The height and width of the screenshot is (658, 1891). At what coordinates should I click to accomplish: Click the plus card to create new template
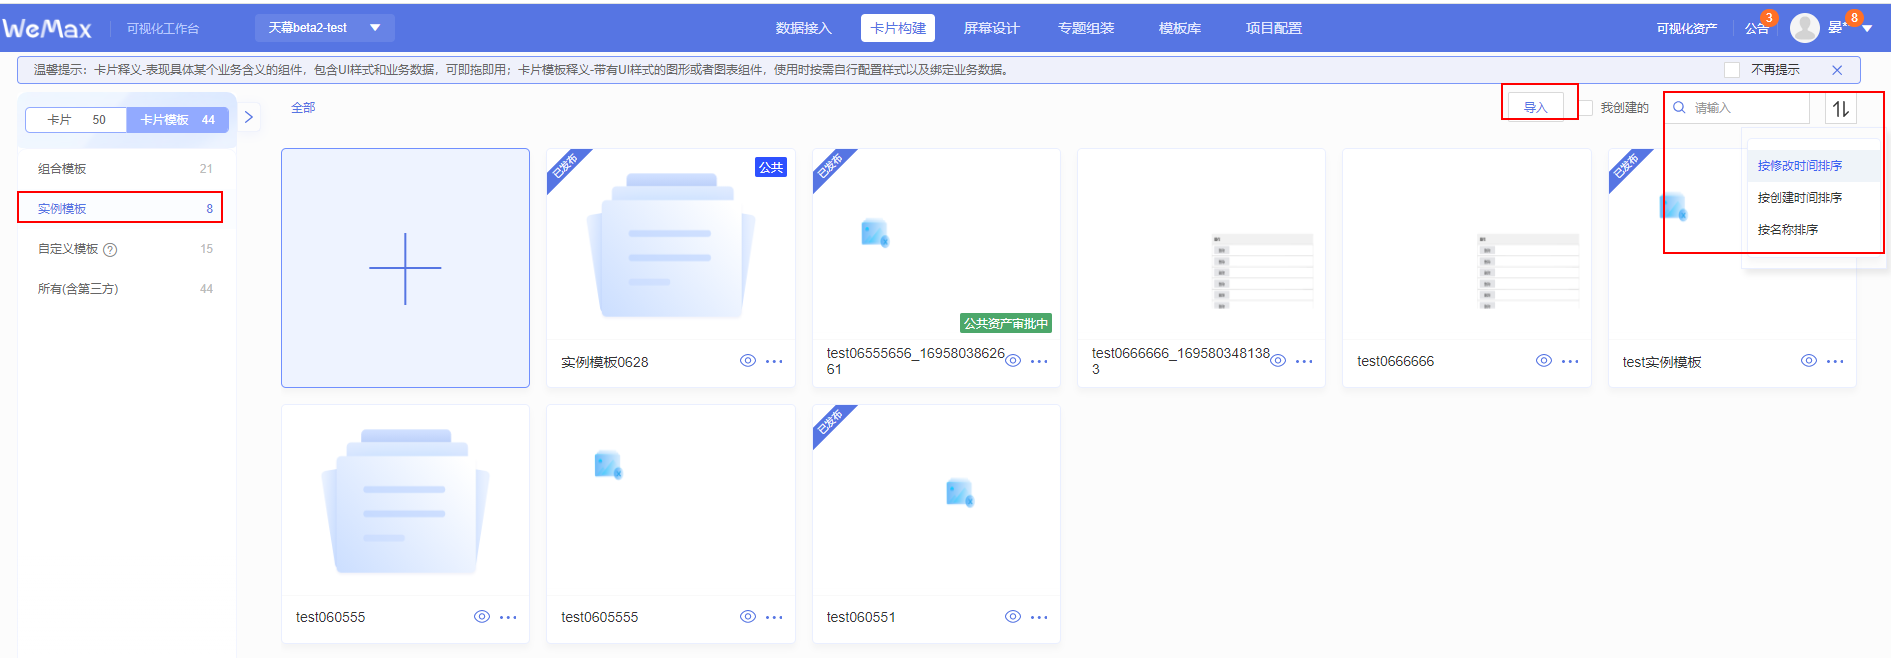pos(405,268)
